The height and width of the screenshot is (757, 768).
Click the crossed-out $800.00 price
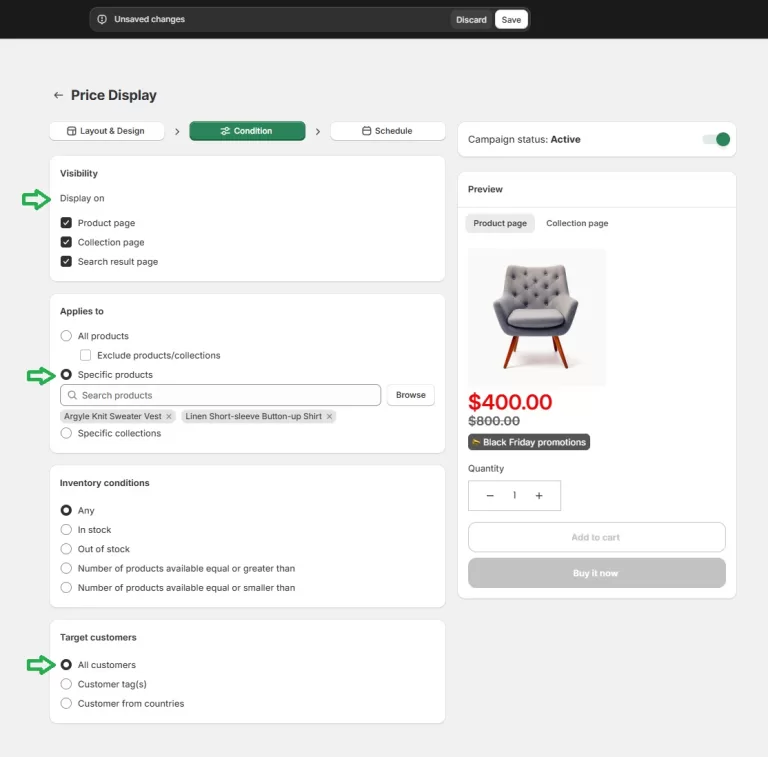494,421
